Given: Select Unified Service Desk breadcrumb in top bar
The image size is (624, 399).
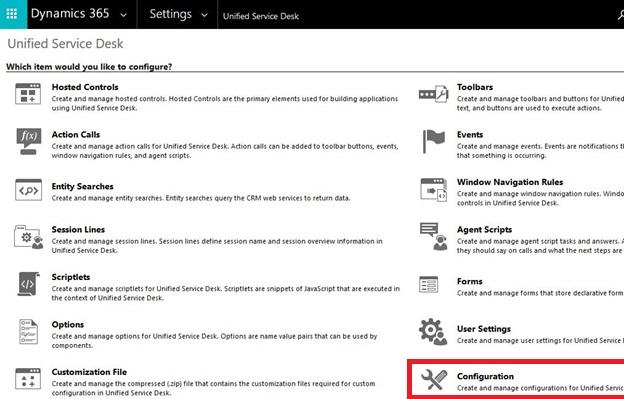Looking at the screenshot, I should [x=261, y=16].
